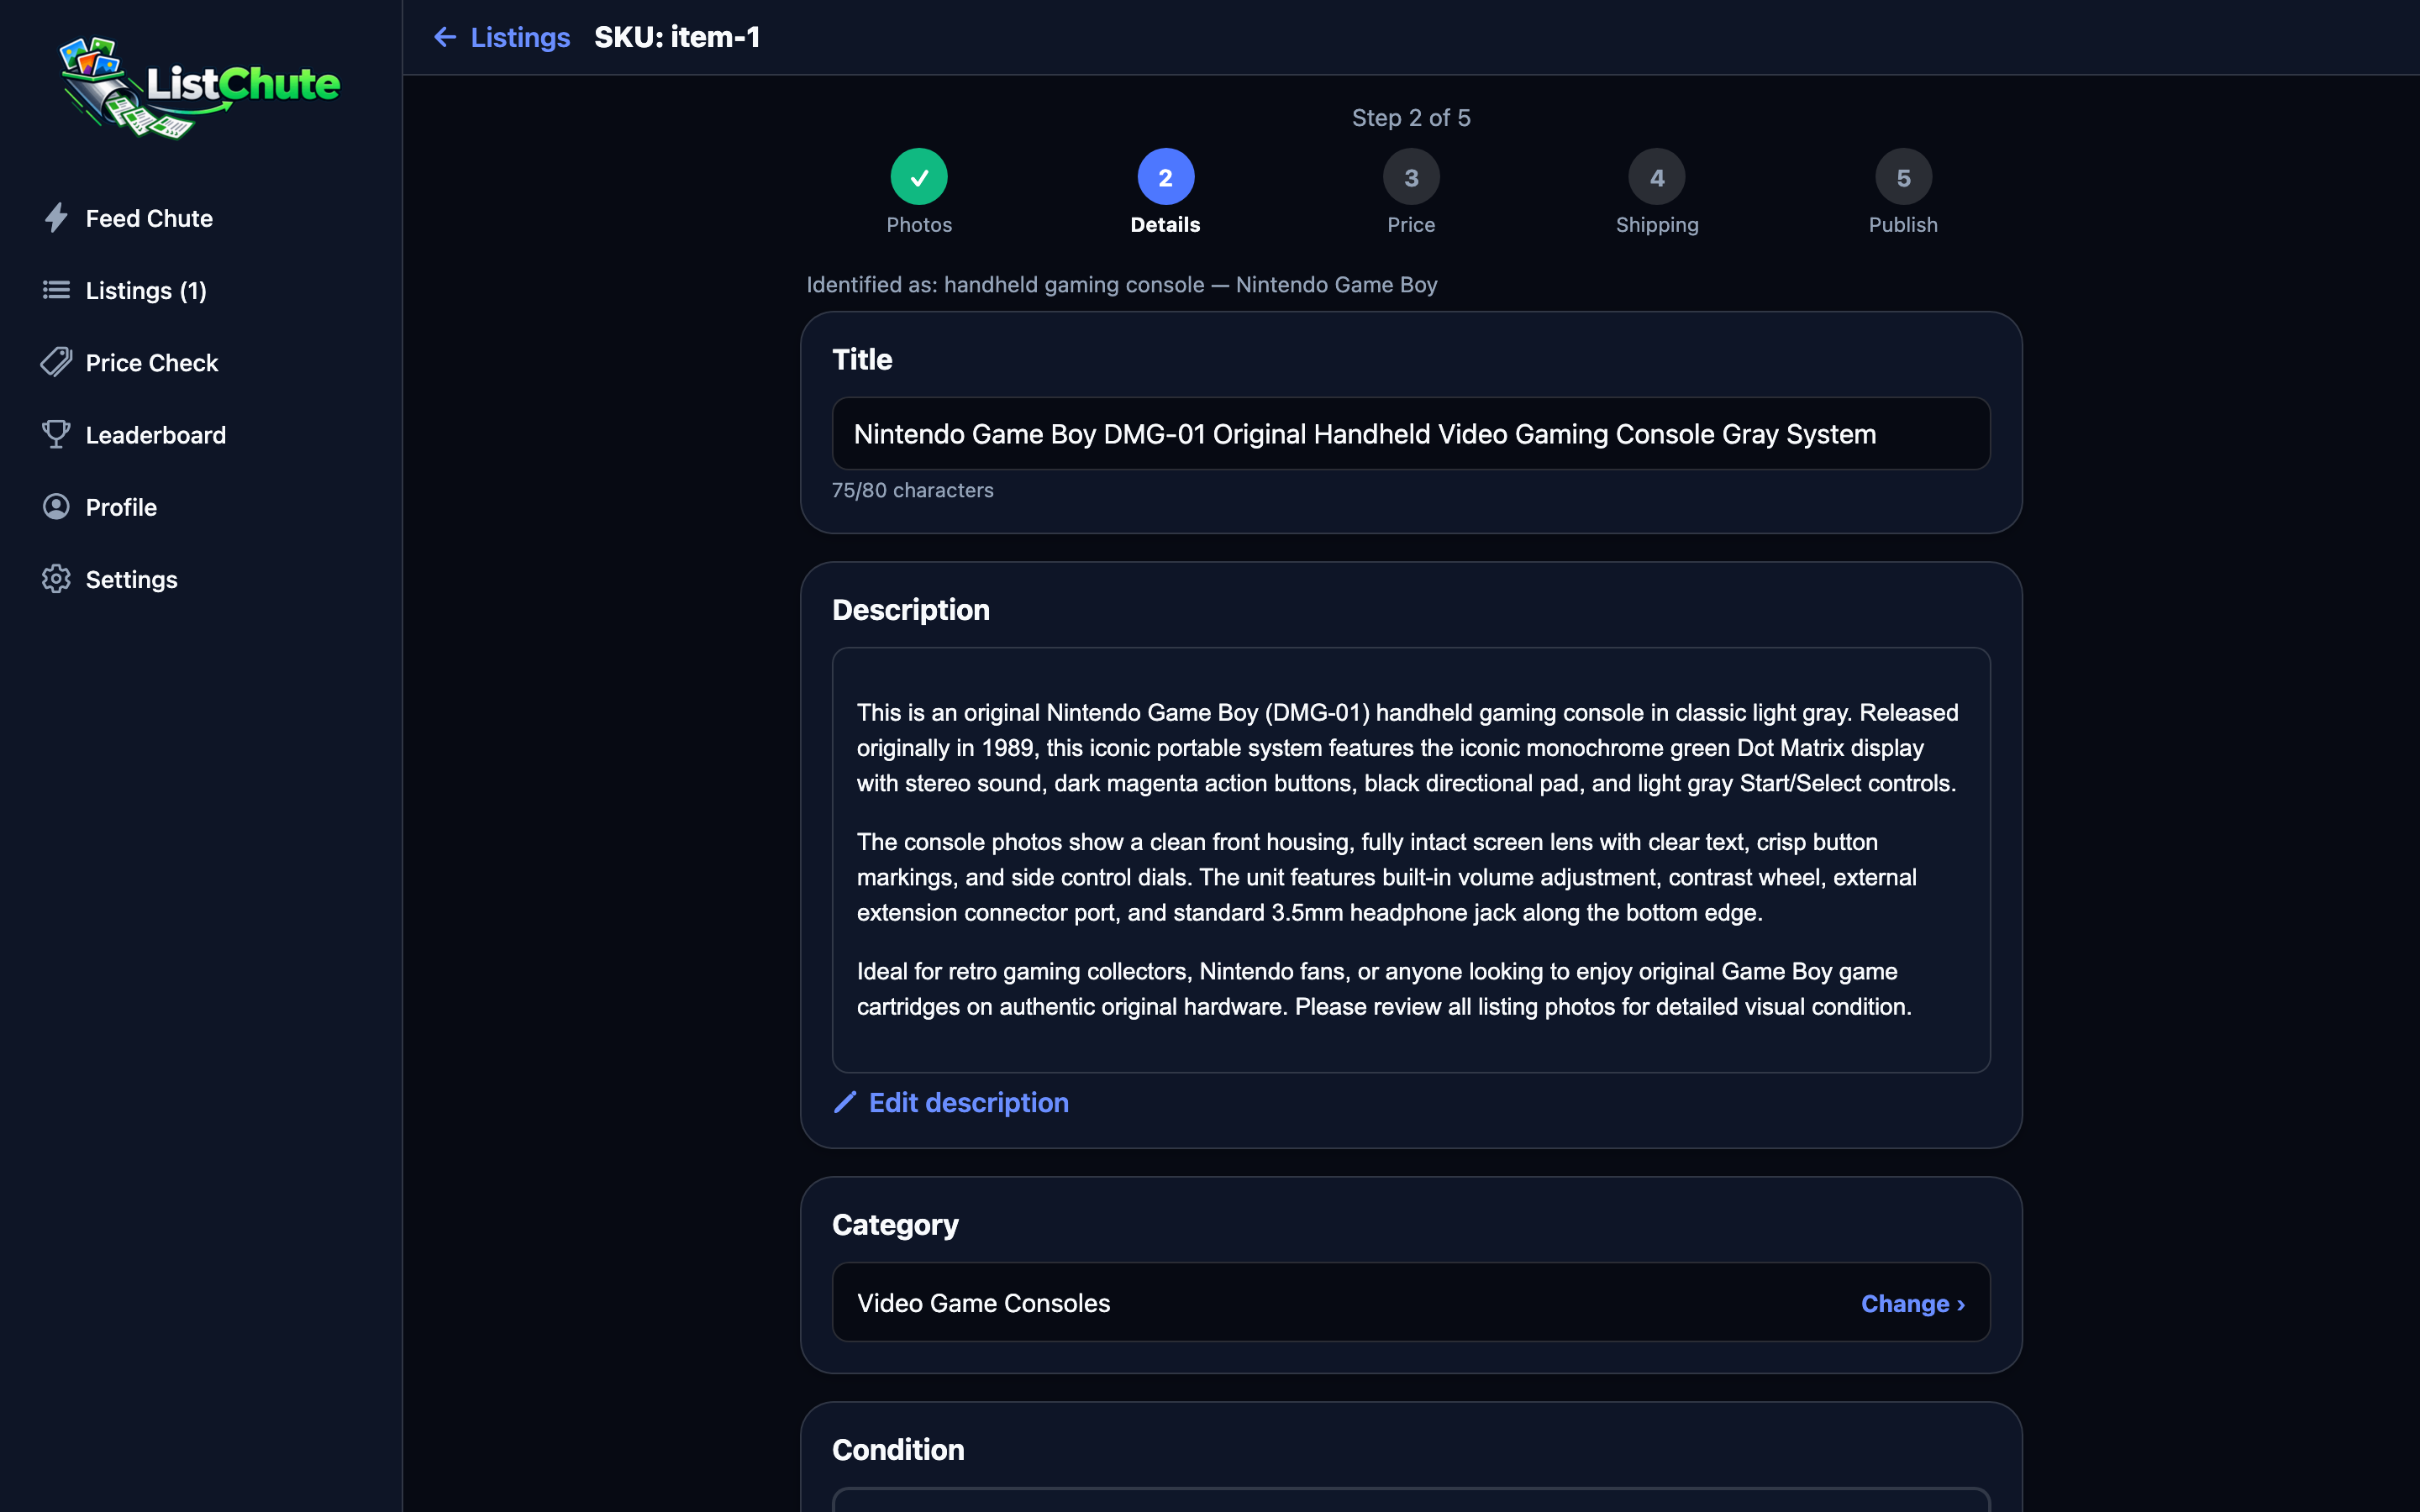Click the Description section heading
Screen dimensions: 2420x1512
coord(910,609)
